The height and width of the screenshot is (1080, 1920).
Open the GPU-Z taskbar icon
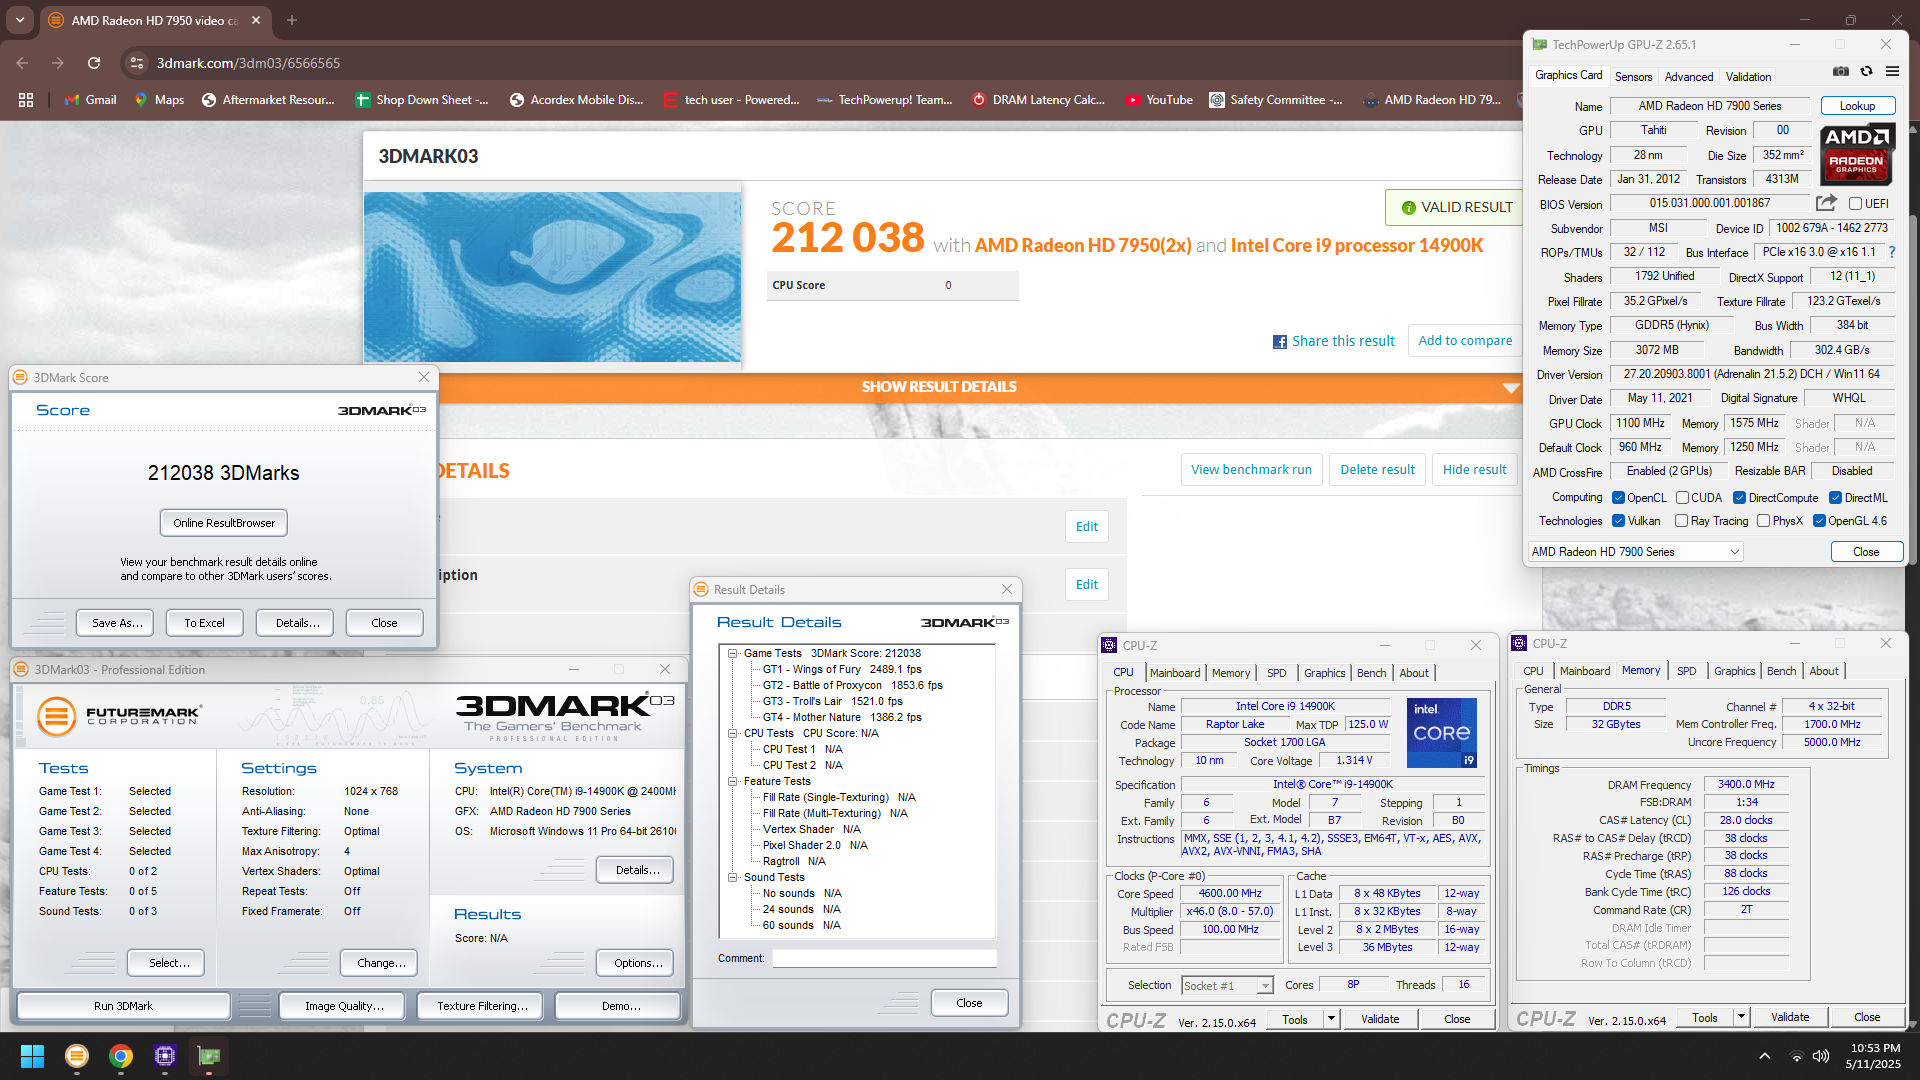tap(209, 1056)
